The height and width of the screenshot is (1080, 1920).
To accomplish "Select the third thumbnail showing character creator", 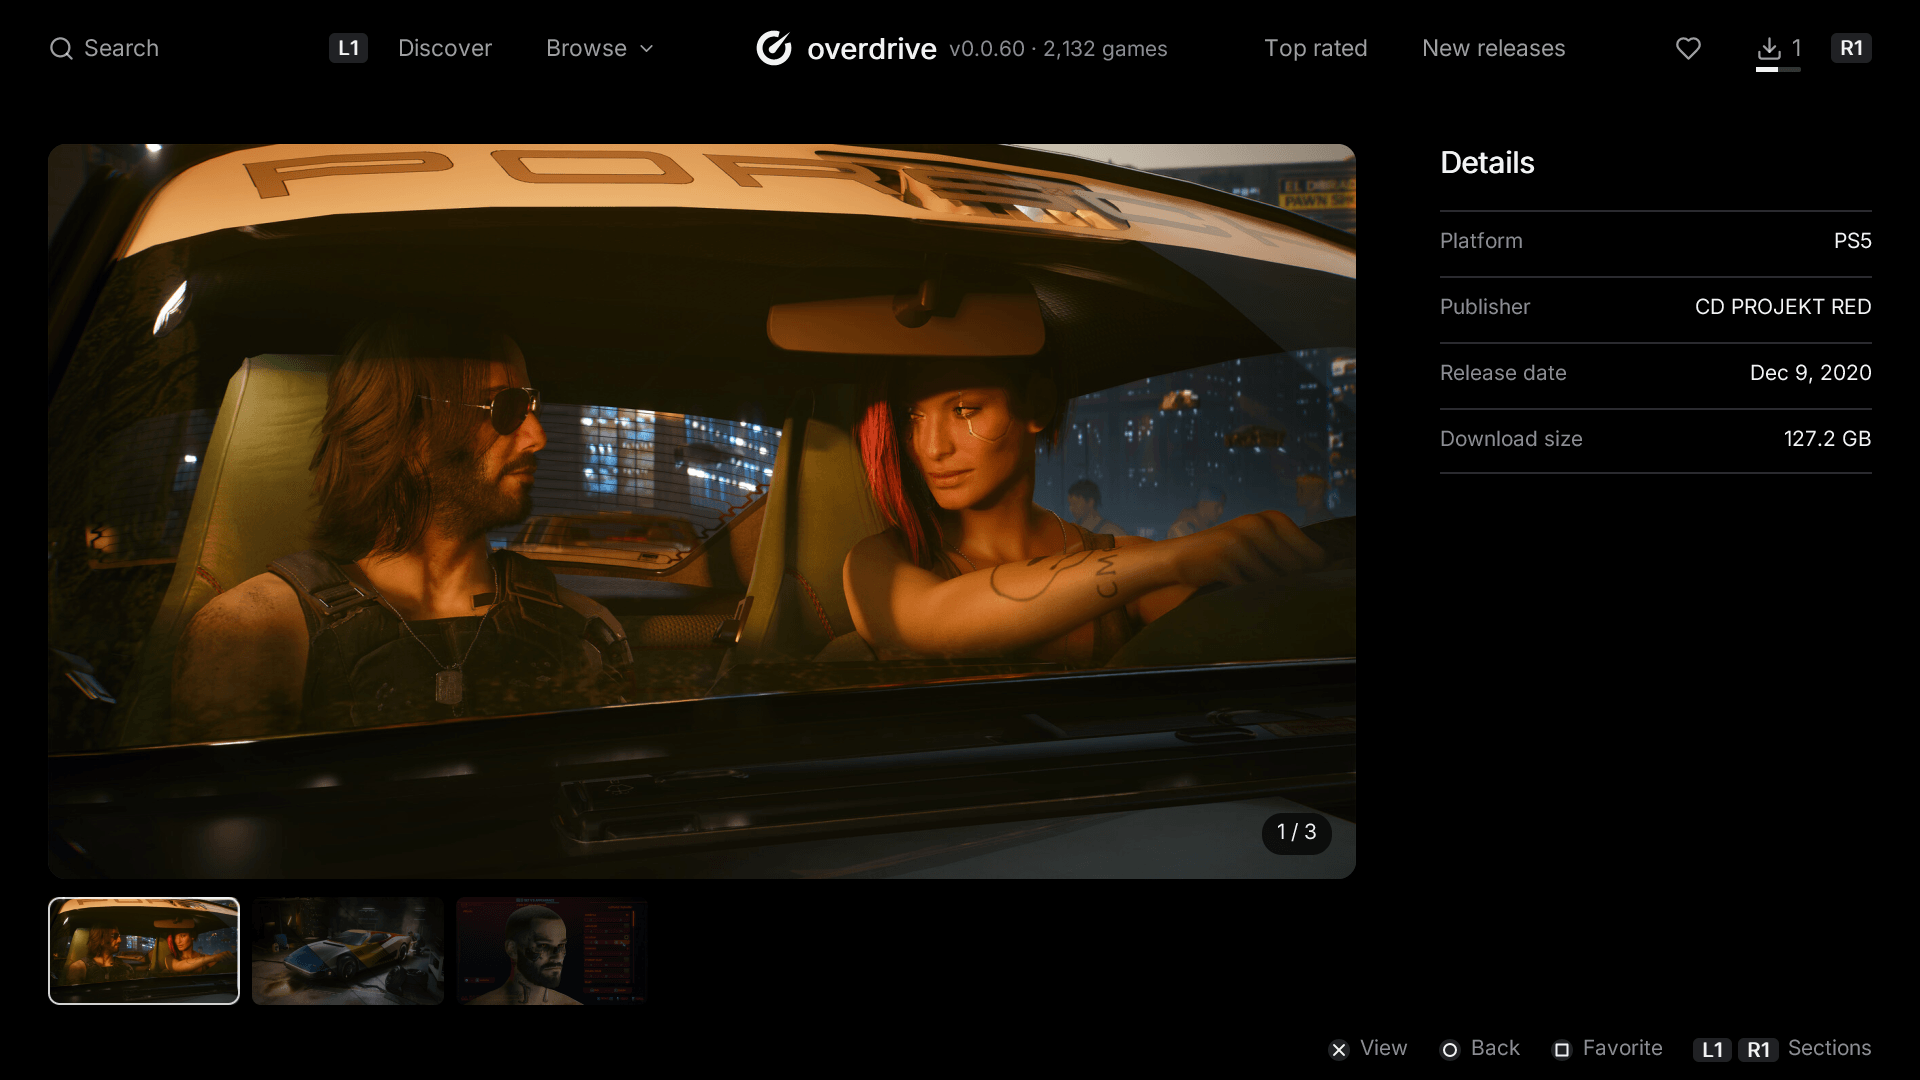I will click(x=552, y=951).
